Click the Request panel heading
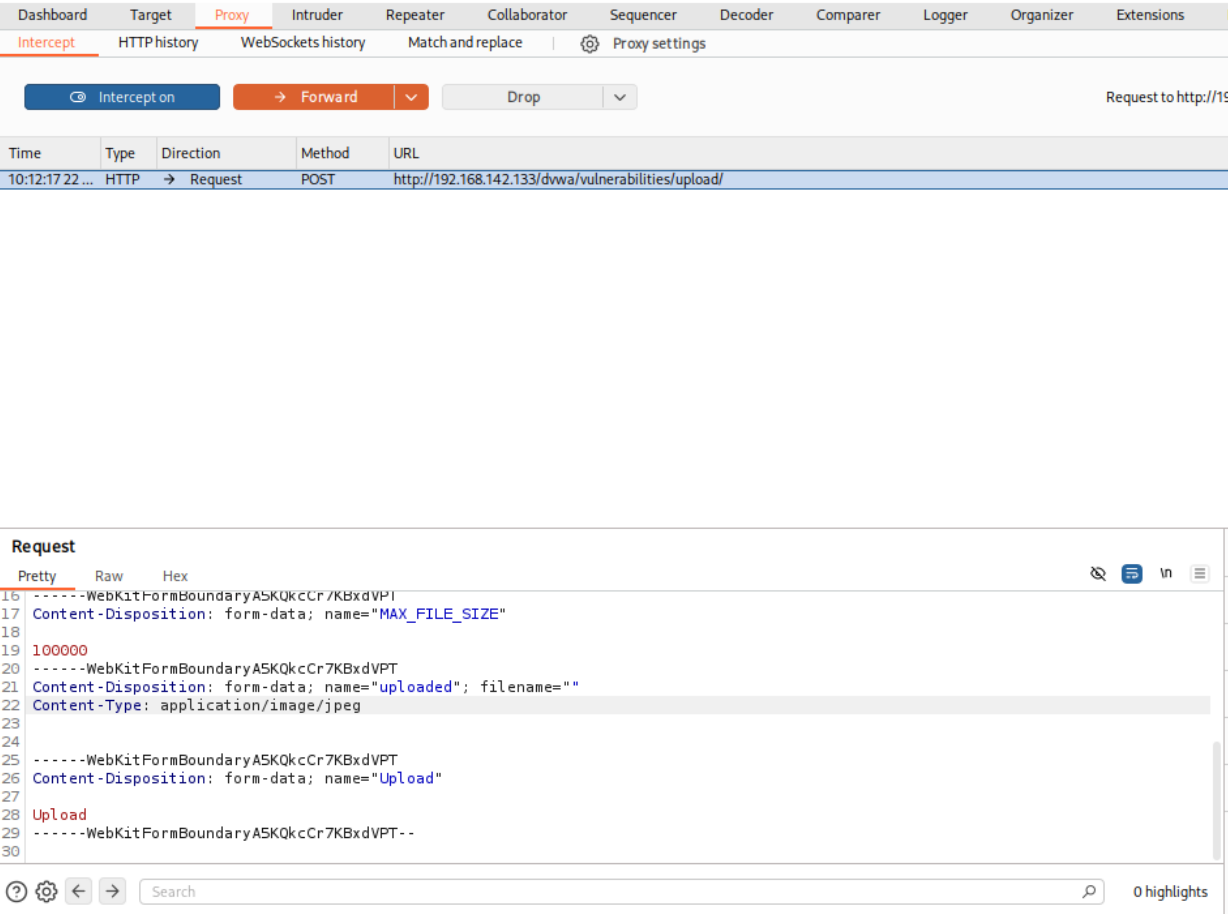The image size is (1228, 914). (43, 546)
